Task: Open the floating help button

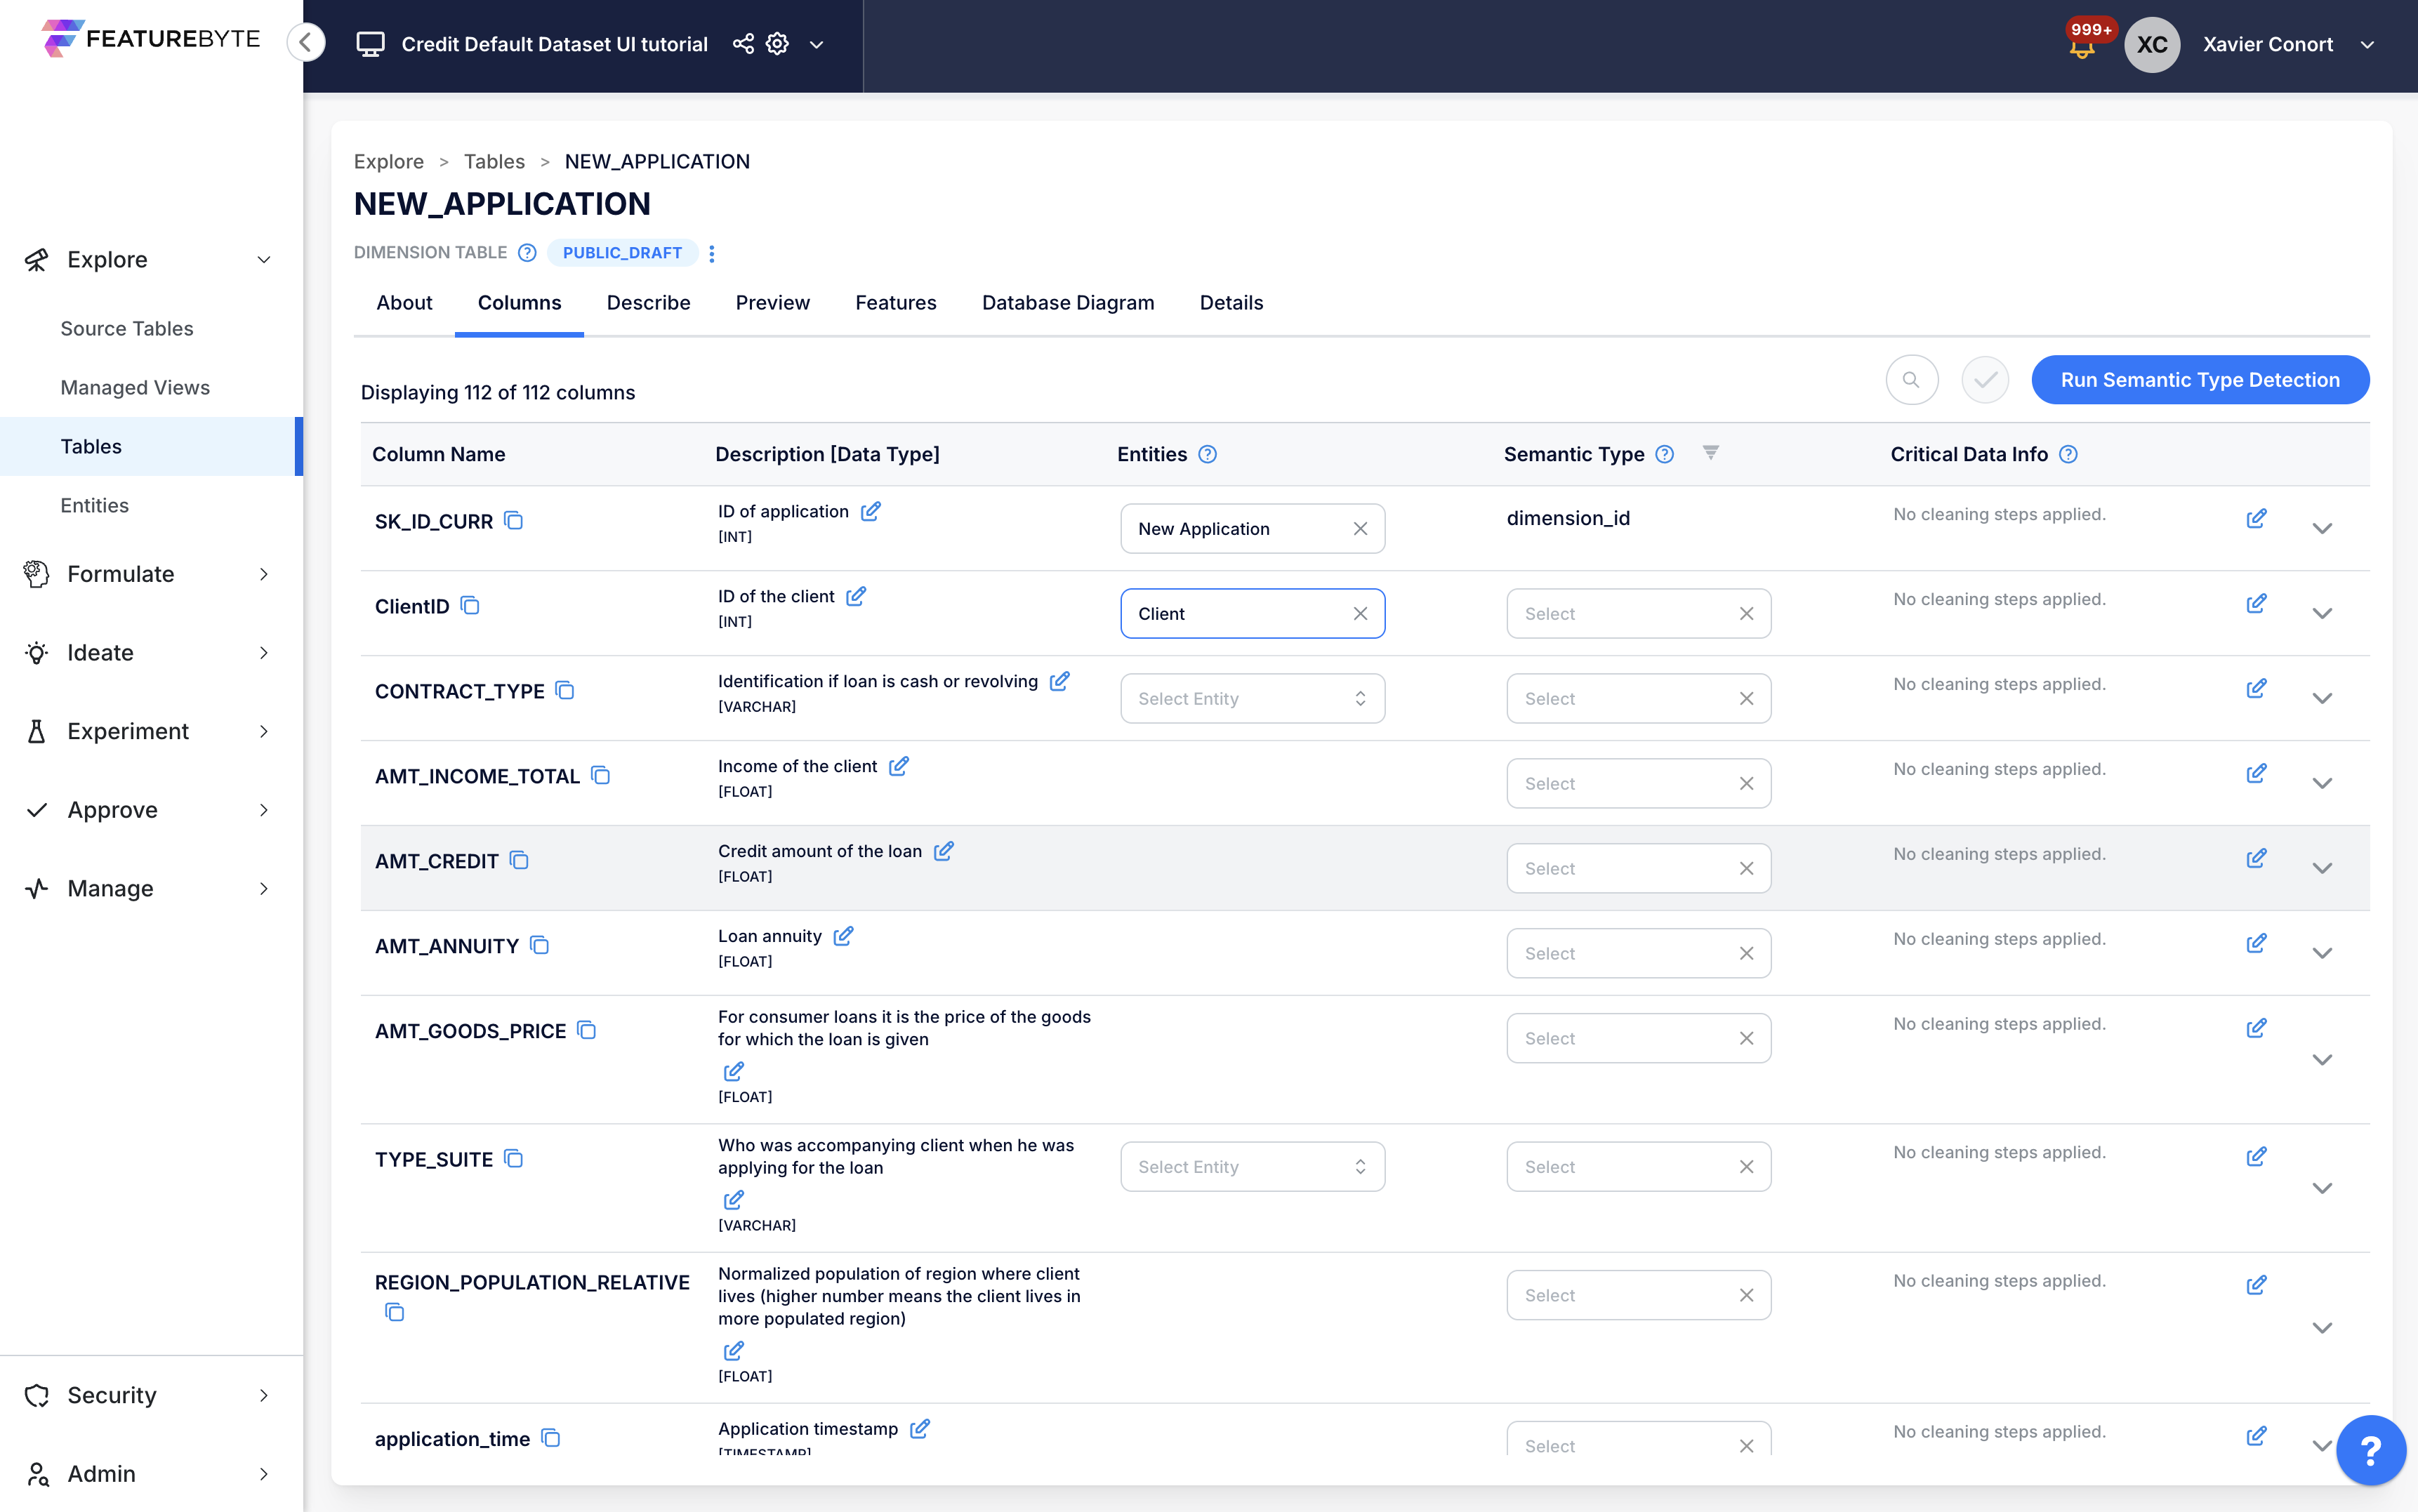Action: point(2371,1449)
